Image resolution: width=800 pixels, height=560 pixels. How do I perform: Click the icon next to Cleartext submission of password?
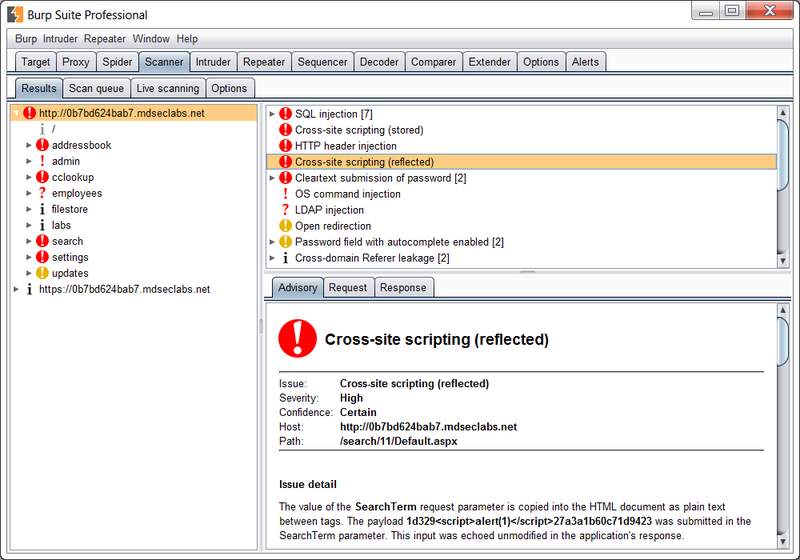click(x=286, y=178)
